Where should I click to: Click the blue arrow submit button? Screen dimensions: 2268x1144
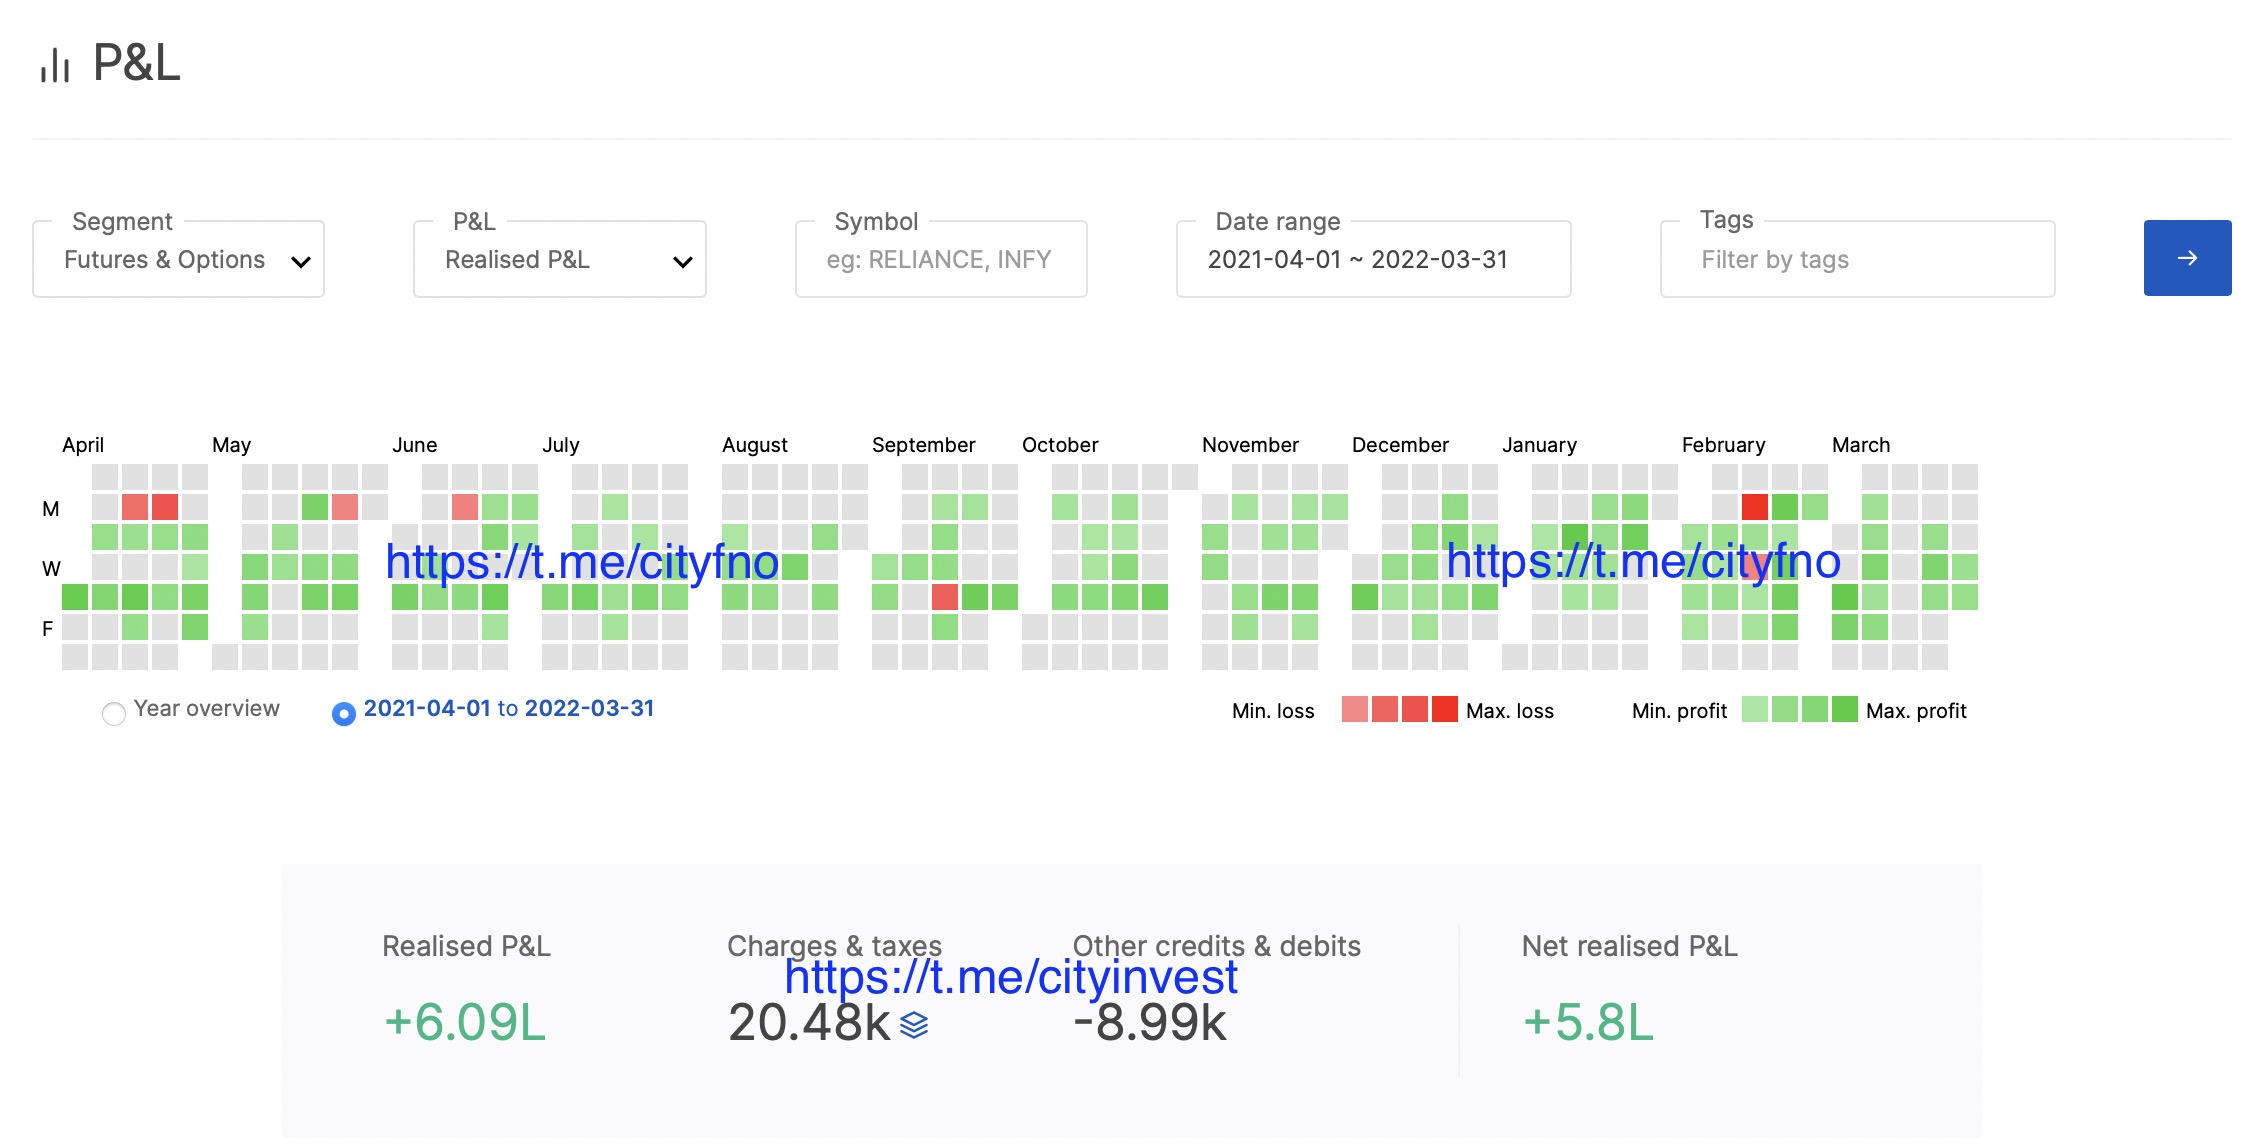pos(2186,258)
